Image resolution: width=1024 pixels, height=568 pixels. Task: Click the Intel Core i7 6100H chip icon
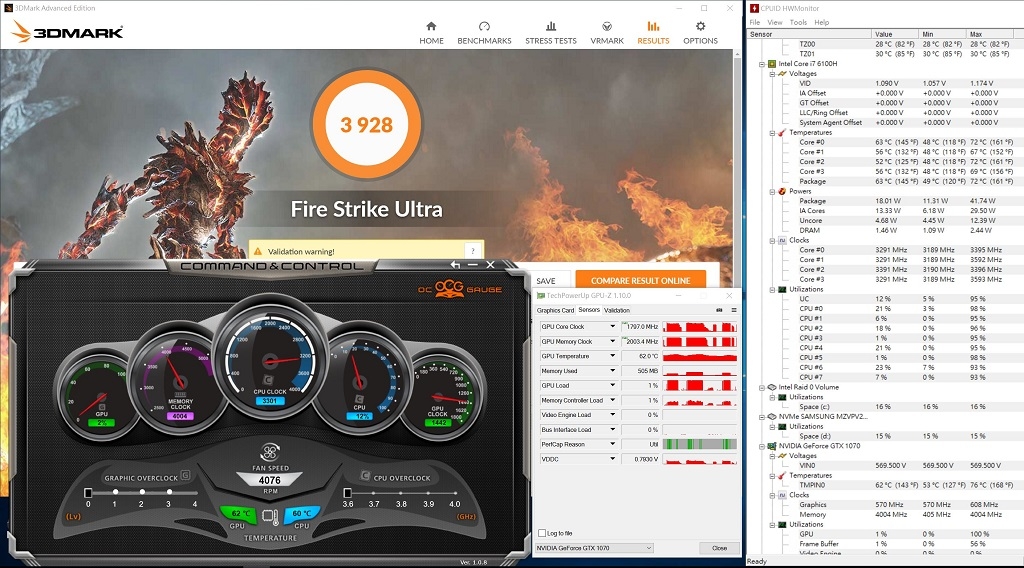771,64
